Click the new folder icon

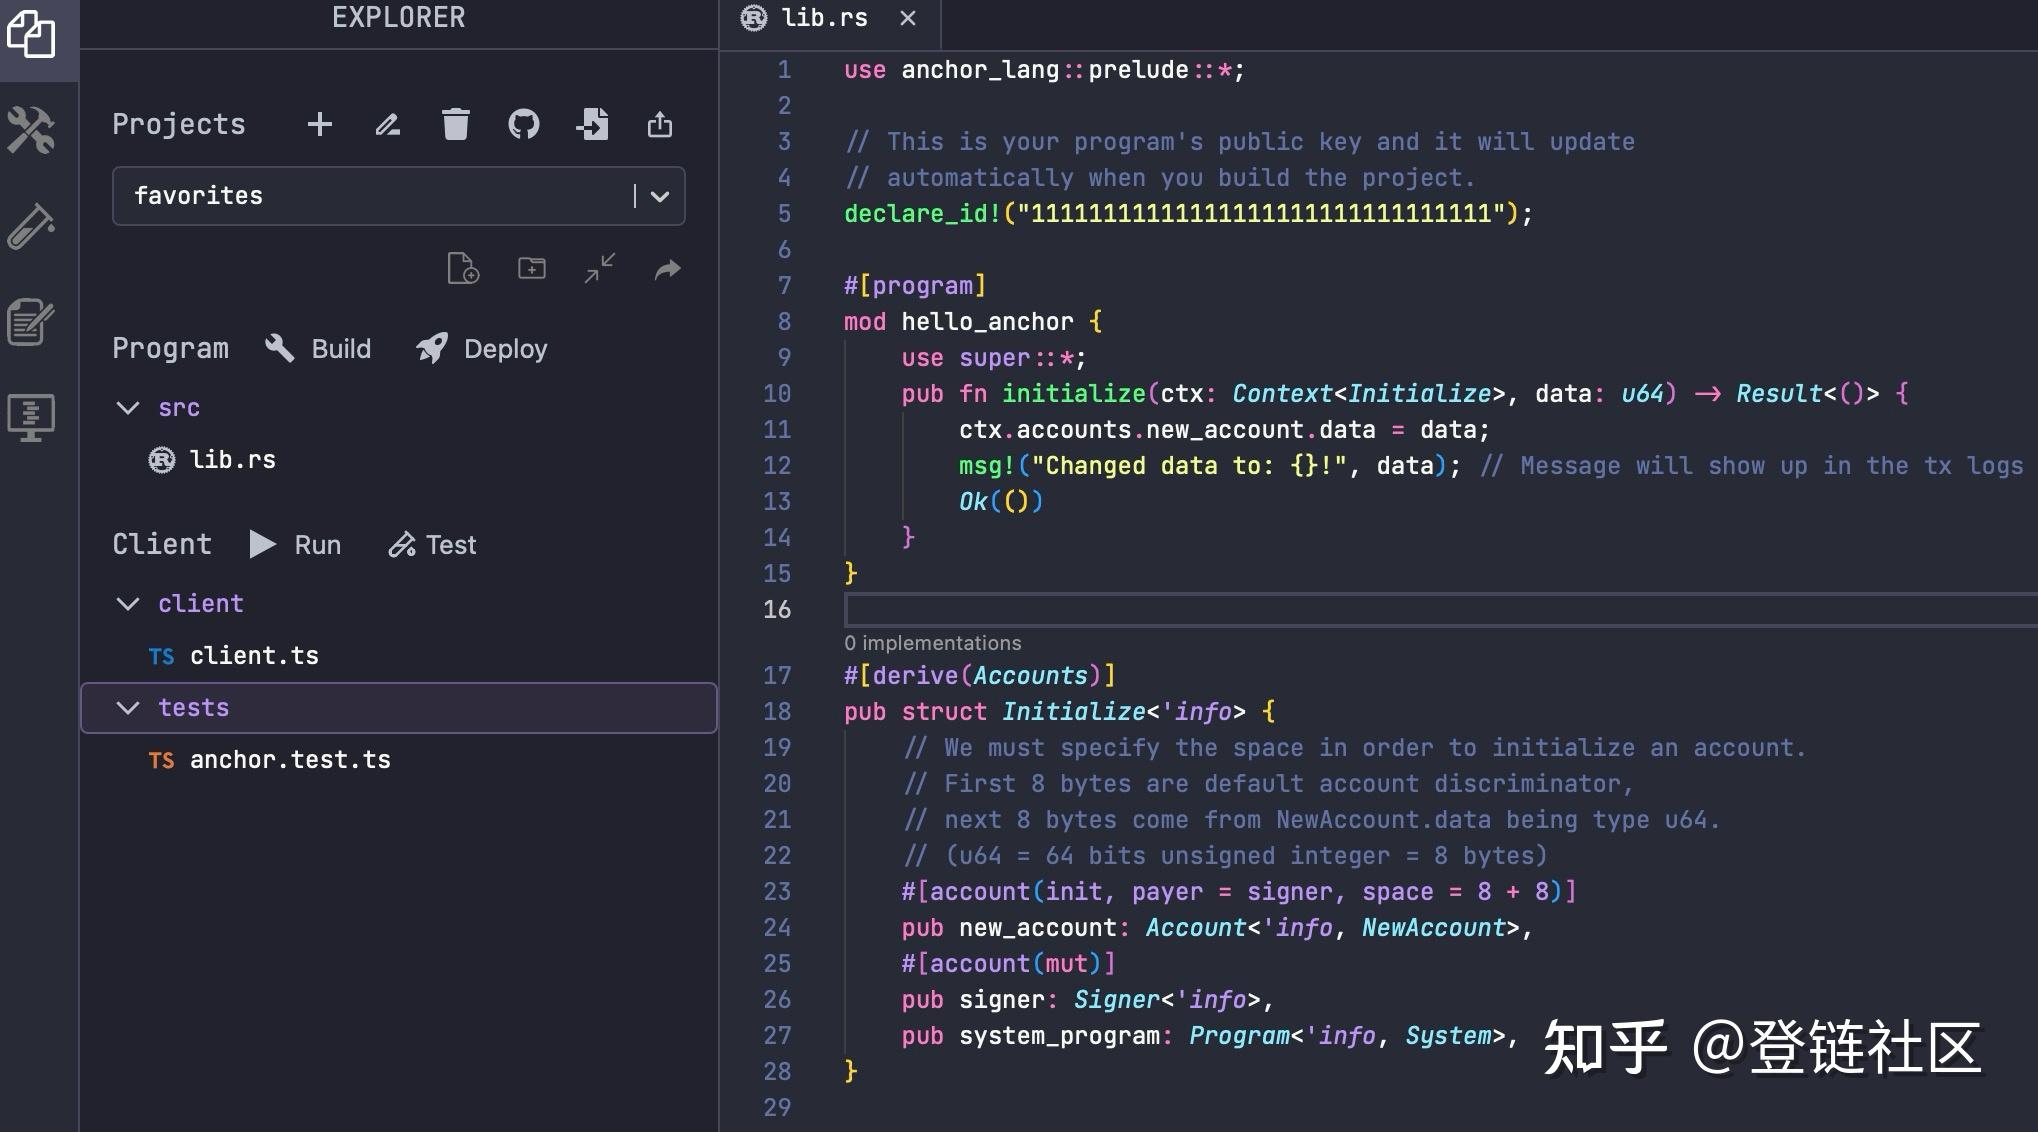pos(532,268)
